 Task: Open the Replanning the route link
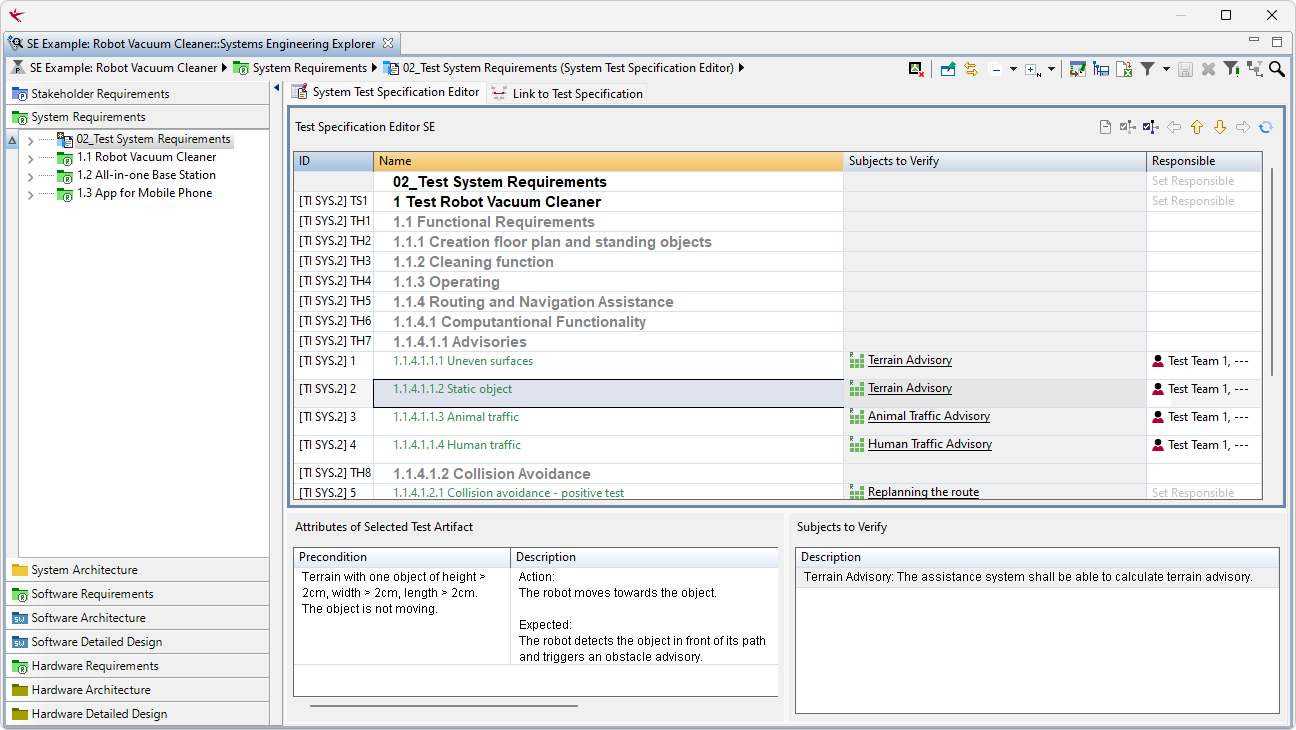click(x=923, y=492)
